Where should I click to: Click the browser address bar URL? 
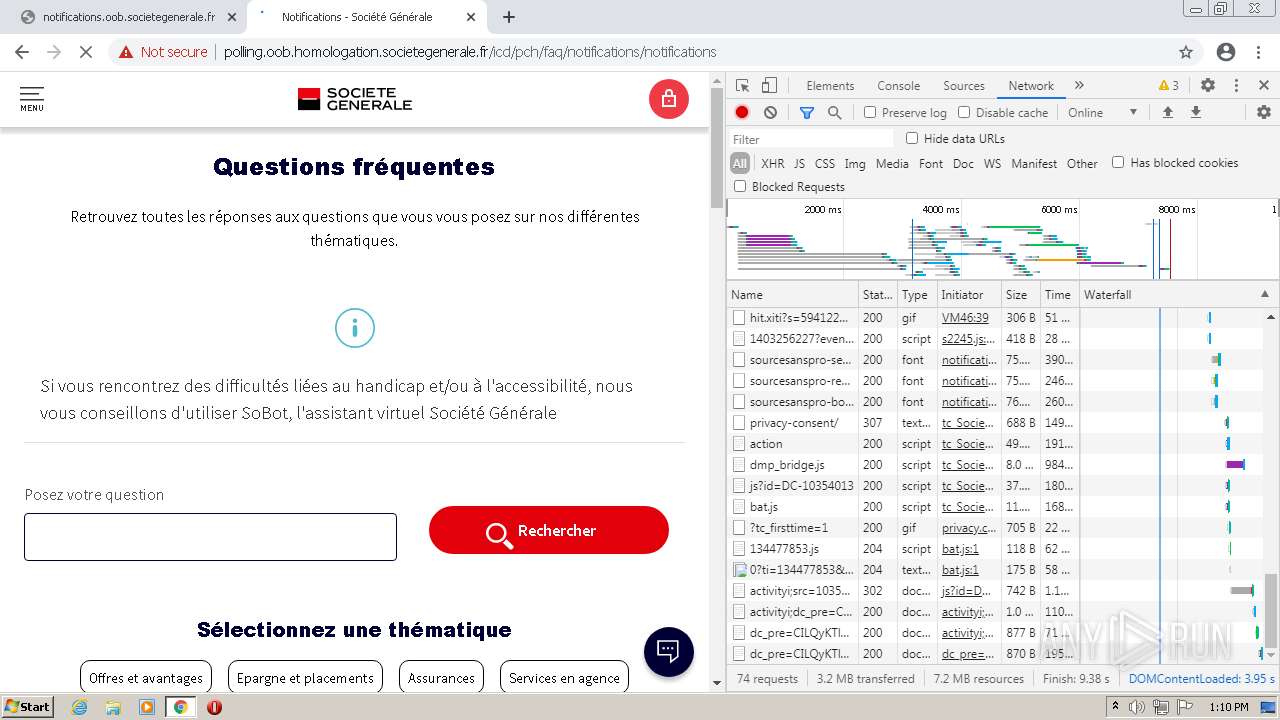(470, 52)
